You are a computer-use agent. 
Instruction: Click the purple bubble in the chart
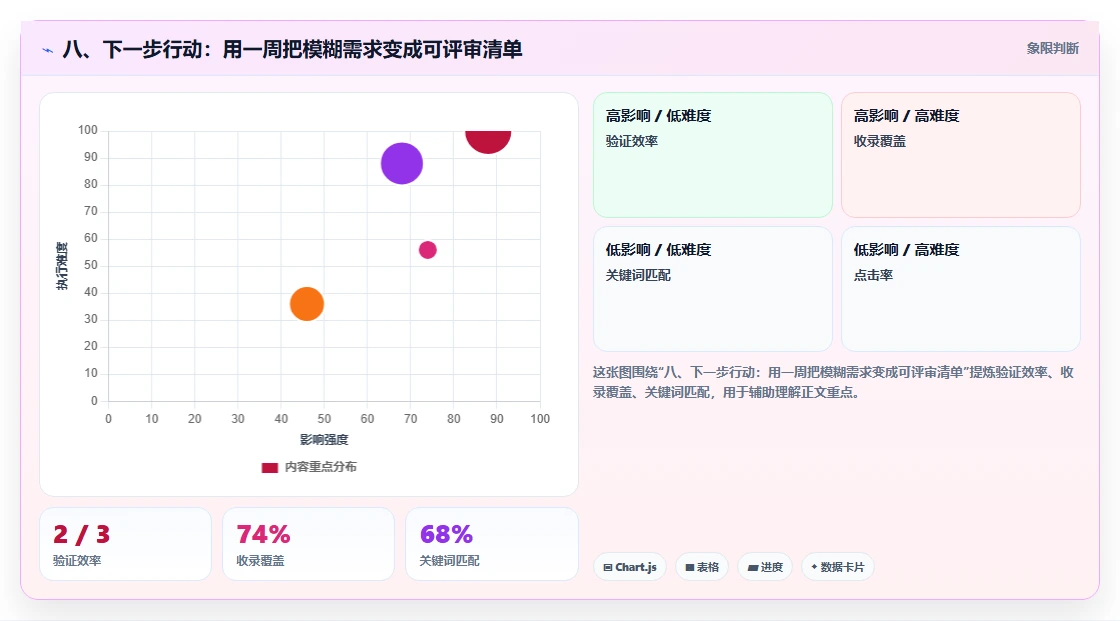click(401, 164)
